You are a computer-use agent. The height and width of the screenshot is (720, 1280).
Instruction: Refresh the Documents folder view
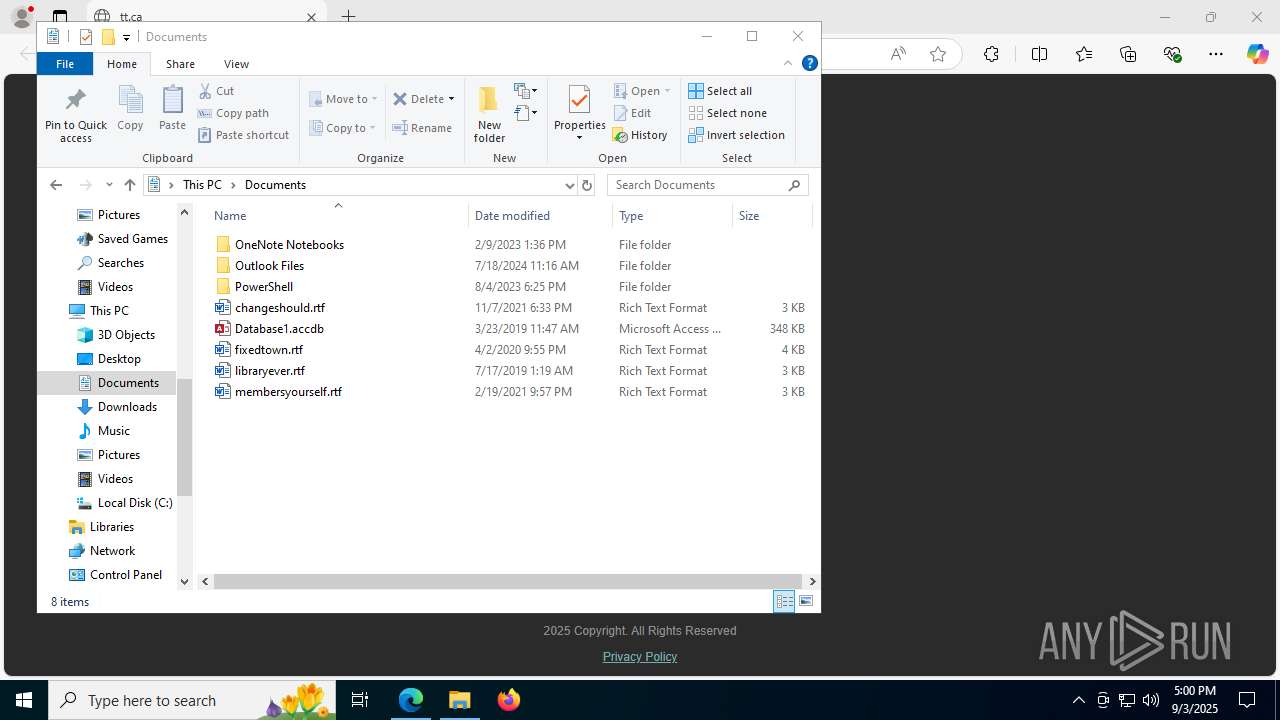(x=587, y=185)
